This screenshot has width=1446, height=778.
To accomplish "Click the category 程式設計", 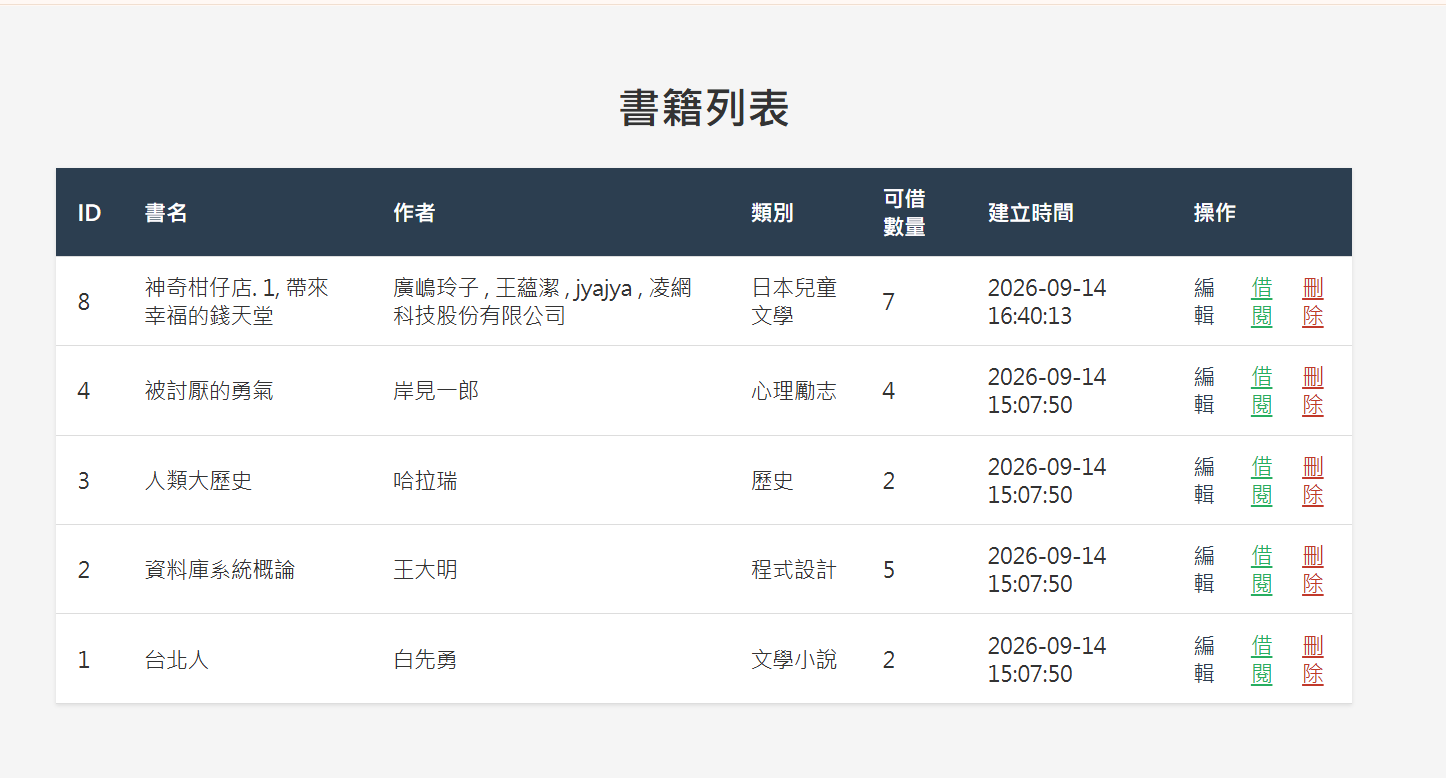I will pyautogui.click(x=794, y=570).
